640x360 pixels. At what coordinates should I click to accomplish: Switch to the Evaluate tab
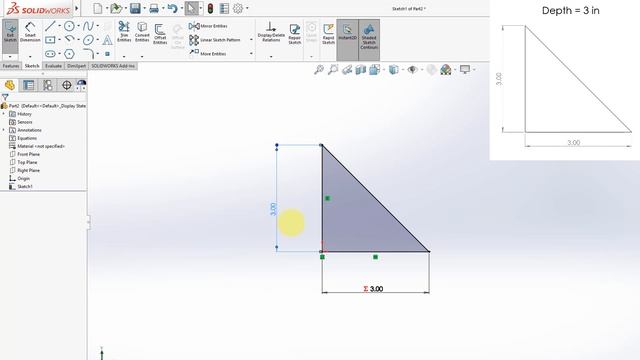pyautogui.click(x=53, y=66)
